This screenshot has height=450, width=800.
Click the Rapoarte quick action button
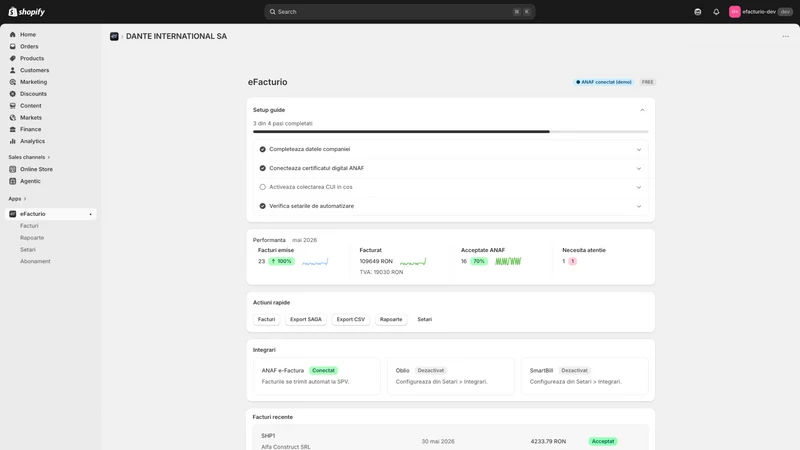click(x=391, y=319)
